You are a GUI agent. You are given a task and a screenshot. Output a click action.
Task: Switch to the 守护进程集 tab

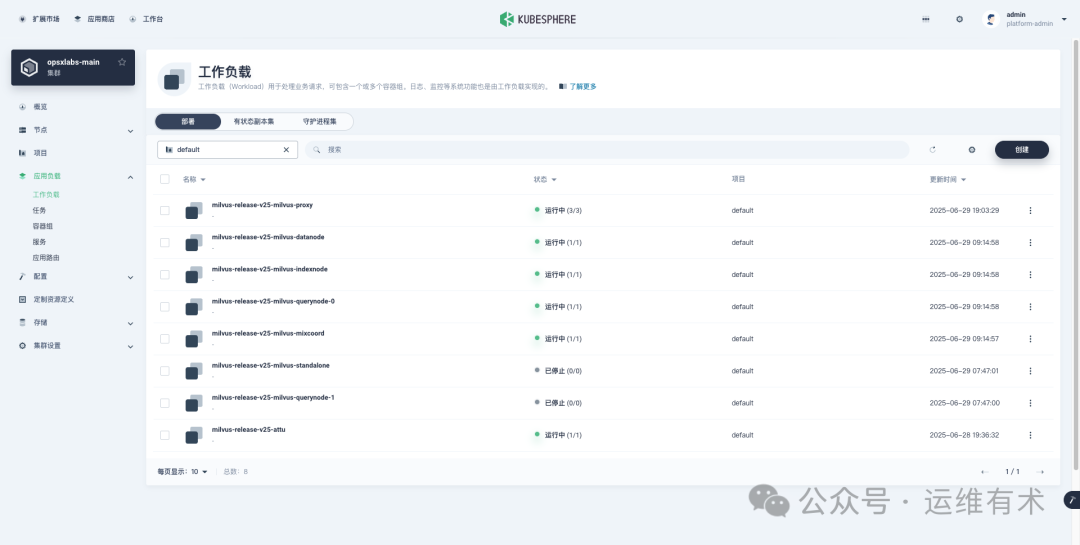click(320, 121)
